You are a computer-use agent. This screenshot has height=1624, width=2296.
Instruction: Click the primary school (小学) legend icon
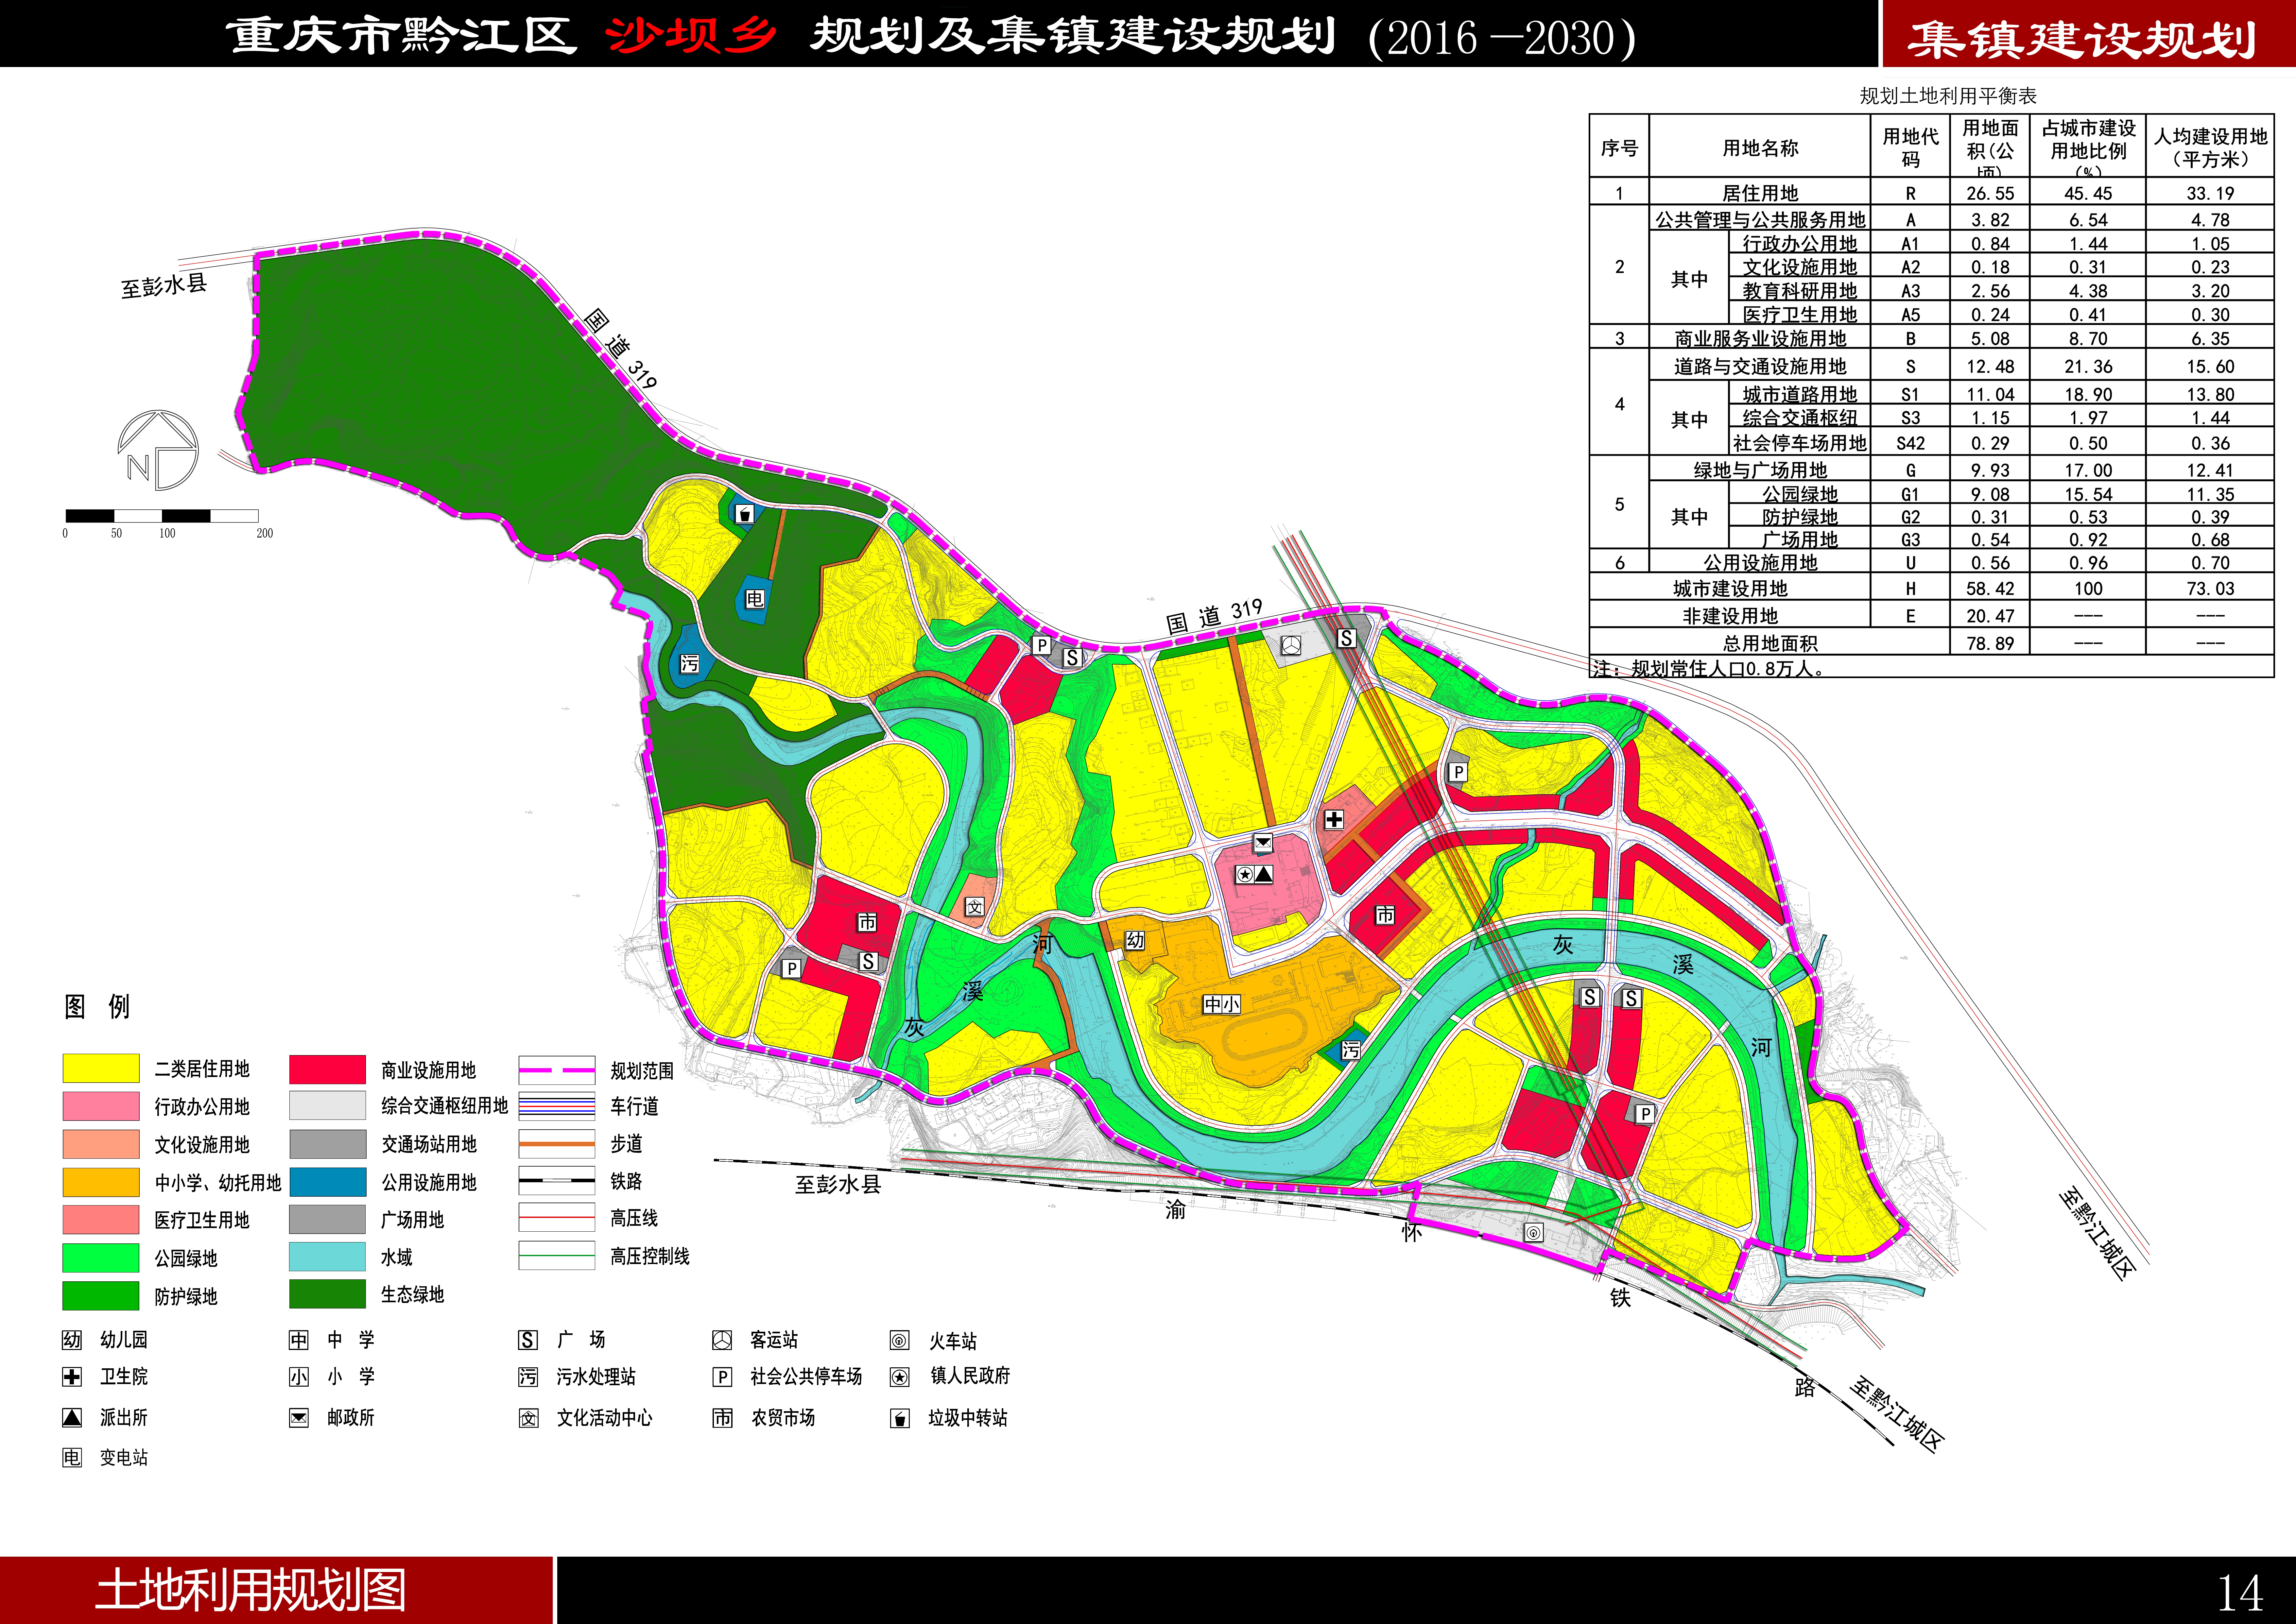pos(299,1377)
